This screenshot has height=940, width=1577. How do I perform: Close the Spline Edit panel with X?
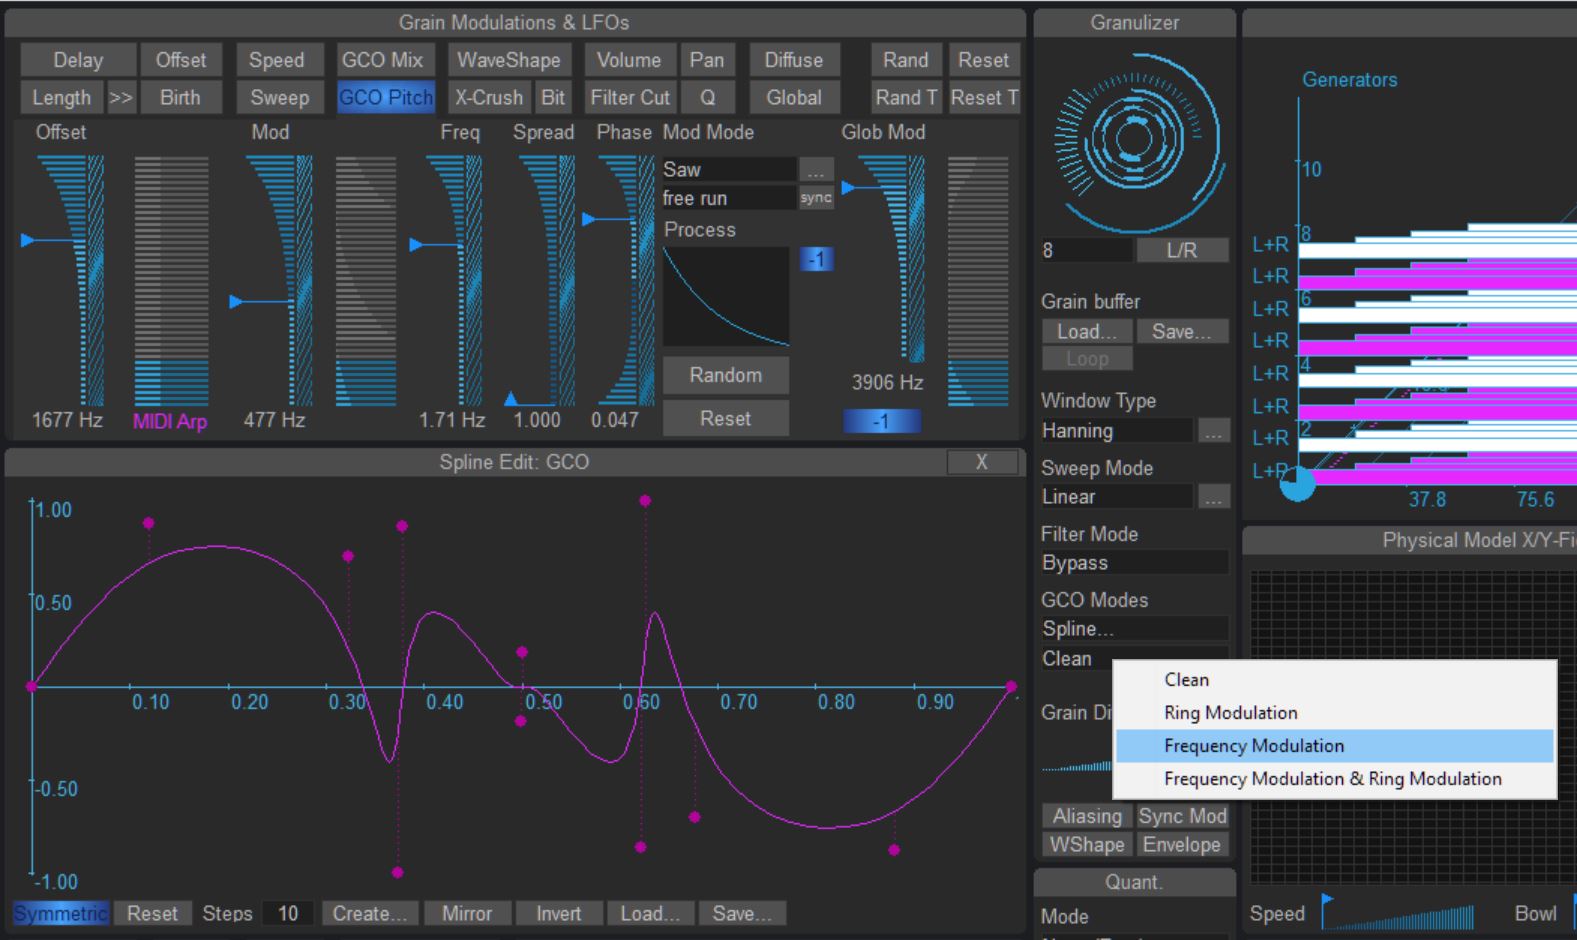(x=981, y=462)
